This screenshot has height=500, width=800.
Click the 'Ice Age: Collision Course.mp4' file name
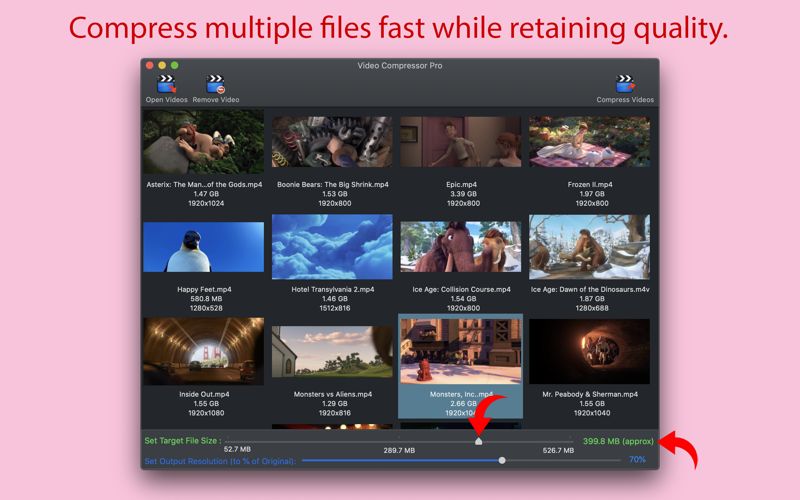click(461, 289)
